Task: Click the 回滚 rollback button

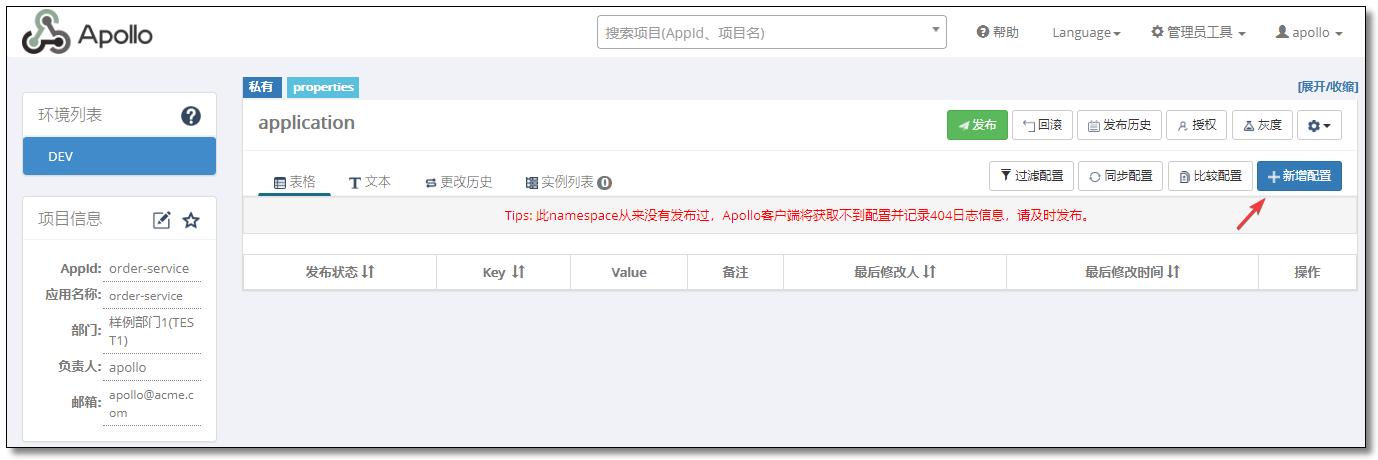Action: (x=1042, y=125)
